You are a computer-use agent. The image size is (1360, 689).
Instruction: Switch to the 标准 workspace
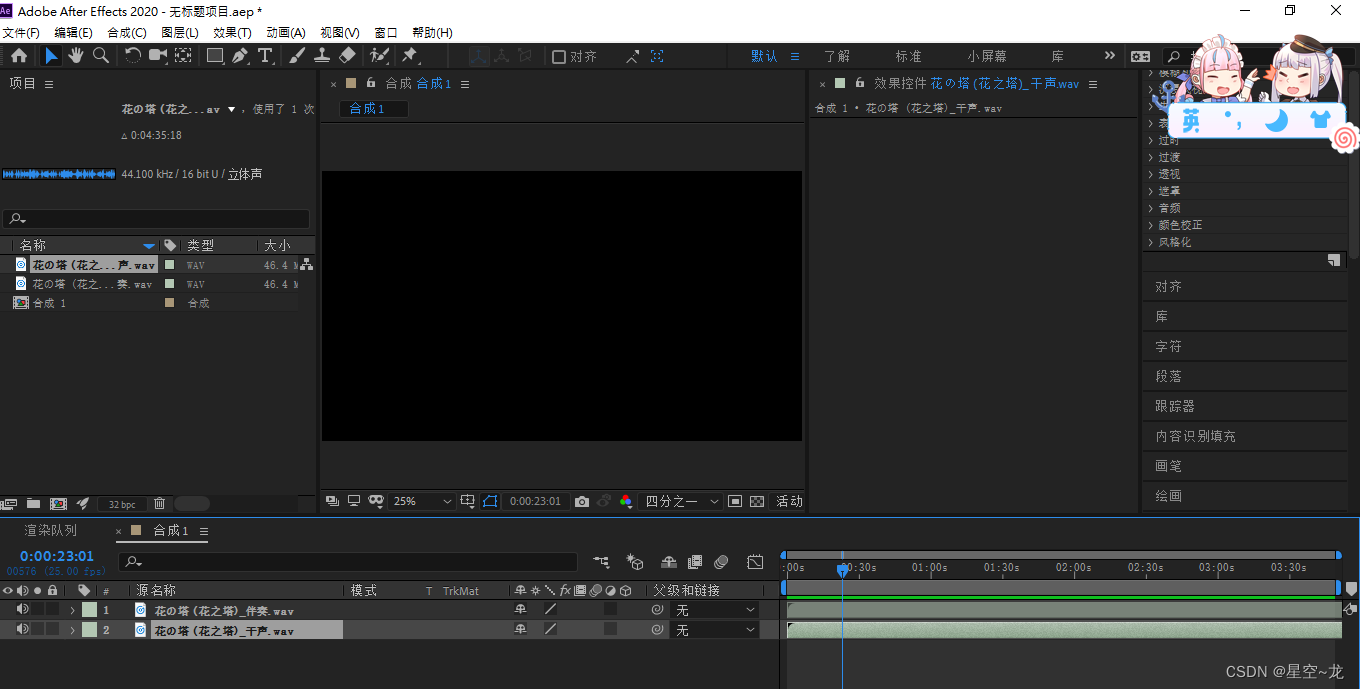pyautogui.click(x=908, y=56)
